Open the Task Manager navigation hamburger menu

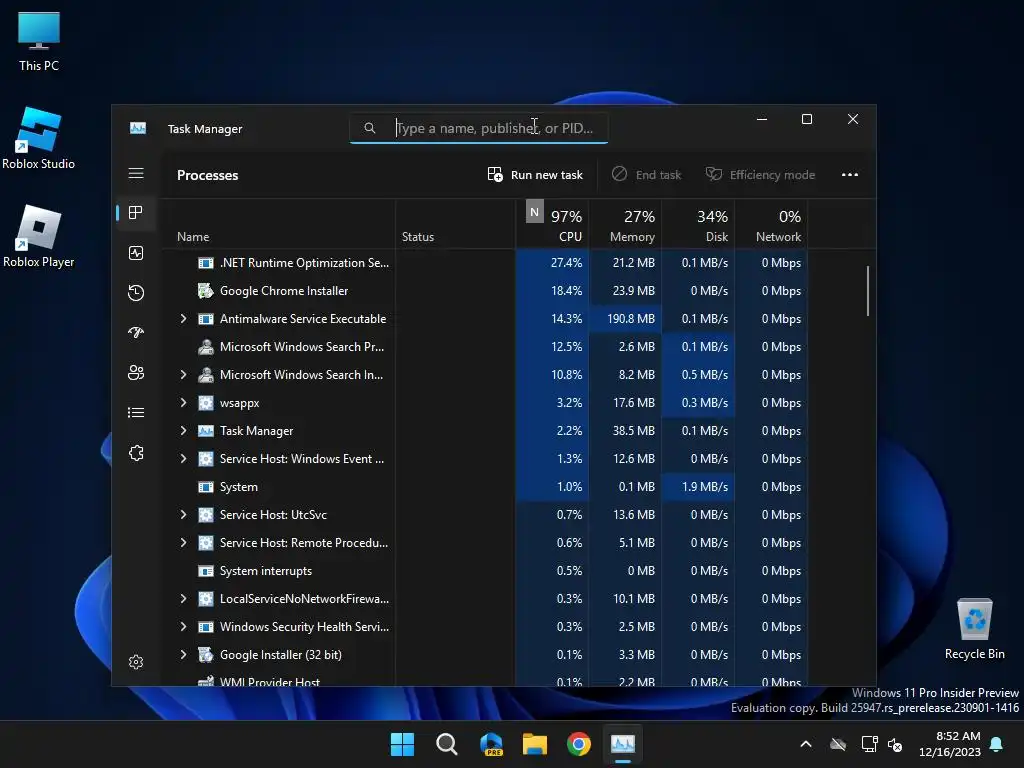point(136,173)
